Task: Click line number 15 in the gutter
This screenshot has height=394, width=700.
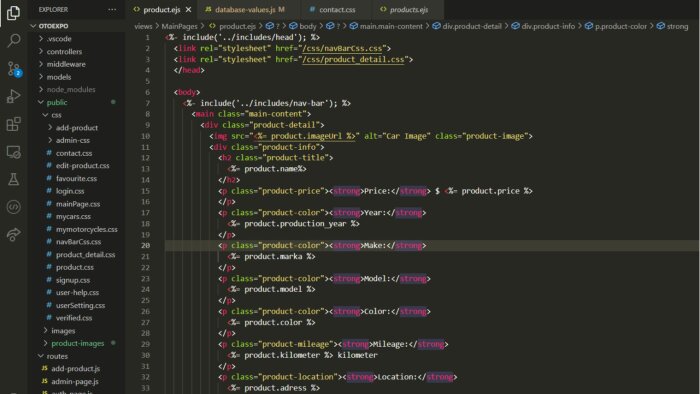Action: 146,191
